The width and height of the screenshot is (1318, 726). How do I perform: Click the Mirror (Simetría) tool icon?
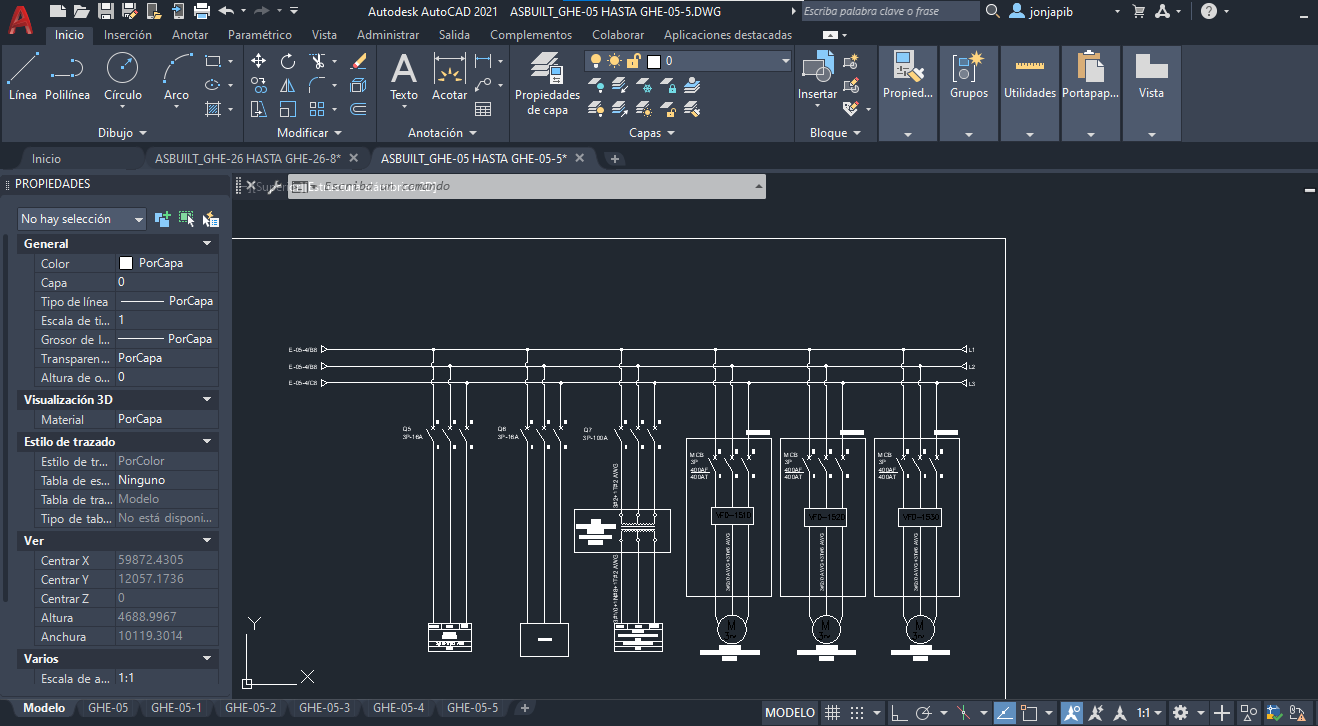pos(288,86)
